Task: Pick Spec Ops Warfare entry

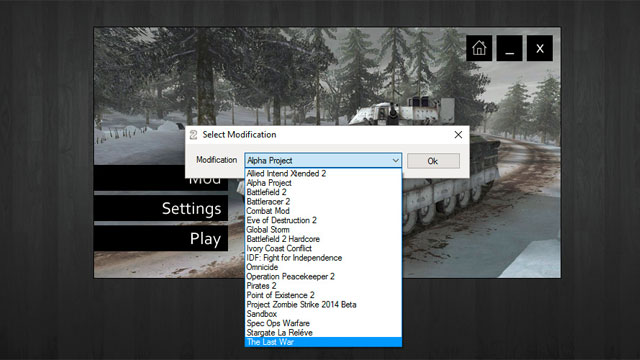Action: [323, 324]
